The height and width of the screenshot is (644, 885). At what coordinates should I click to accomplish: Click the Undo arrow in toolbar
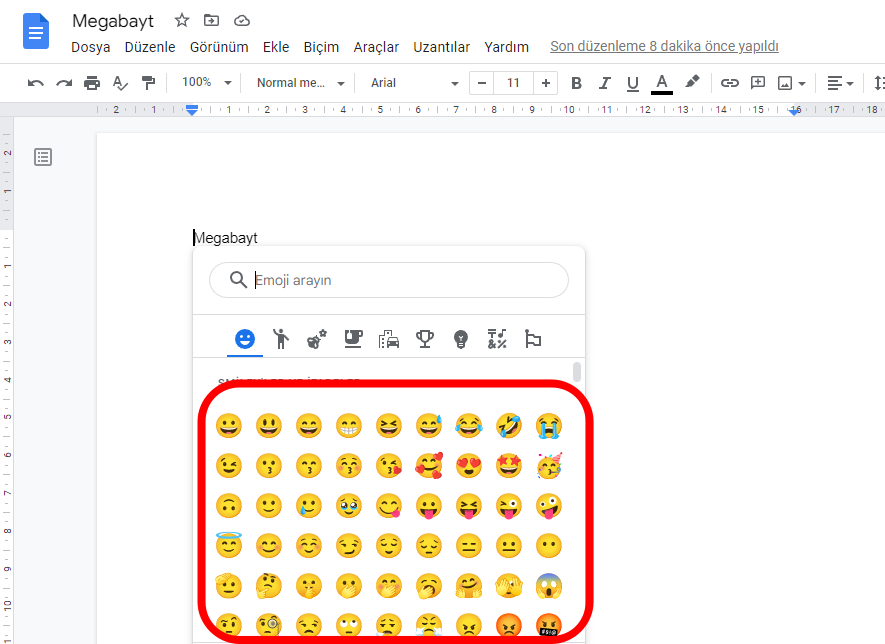(36, 83)
